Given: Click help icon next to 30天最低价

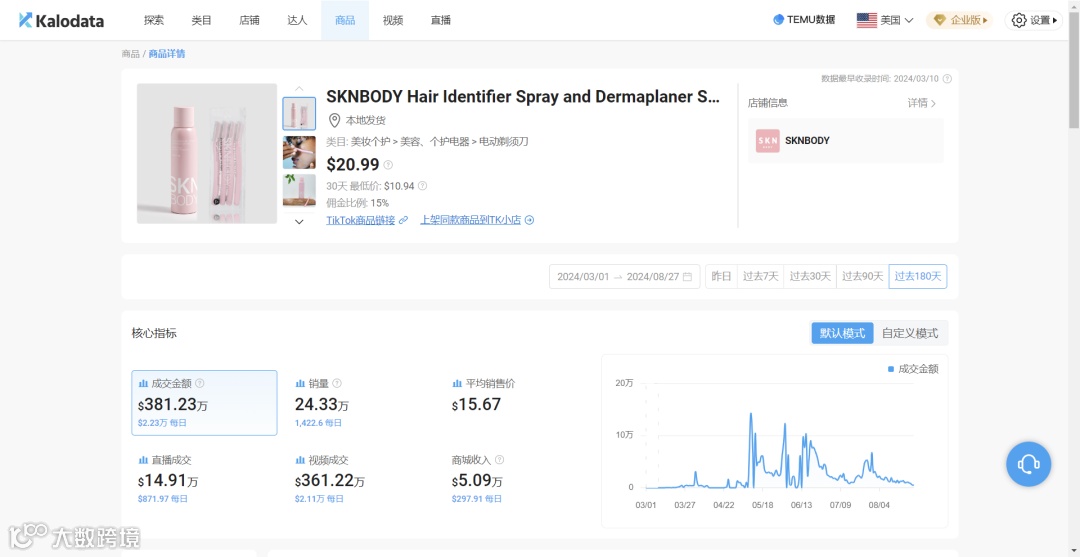Looking at the screenshot, I should tap(422, 186).
